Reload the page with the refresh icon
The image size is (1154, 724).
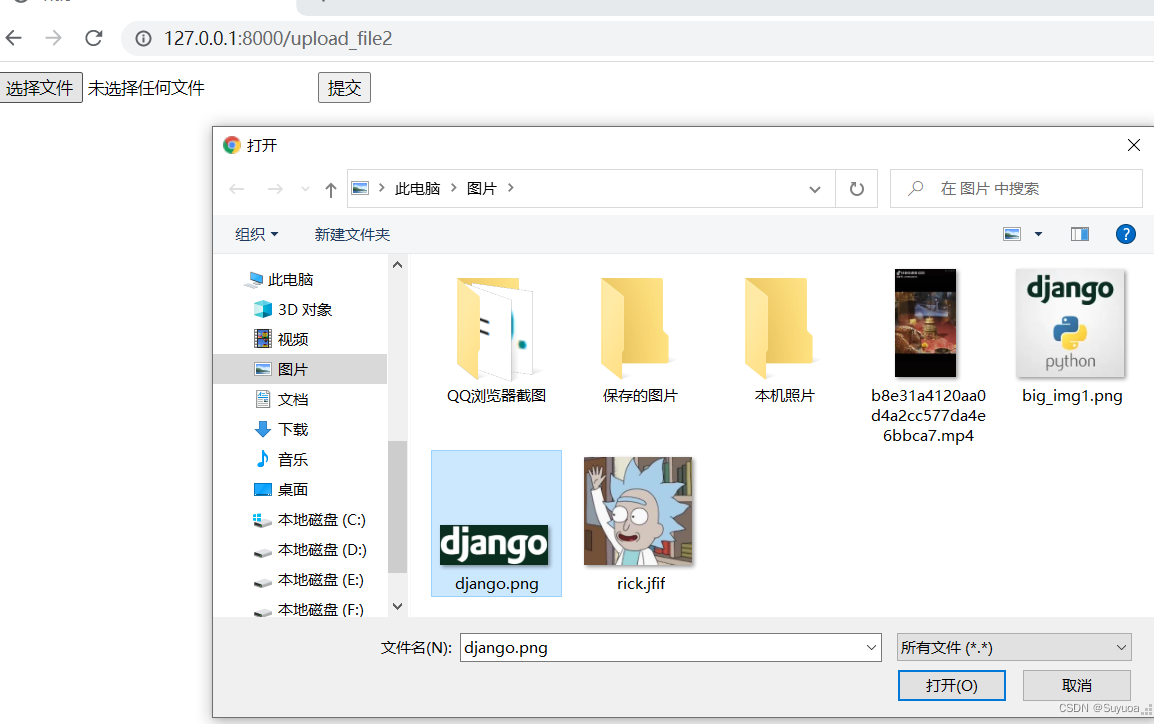pos(93,38)
